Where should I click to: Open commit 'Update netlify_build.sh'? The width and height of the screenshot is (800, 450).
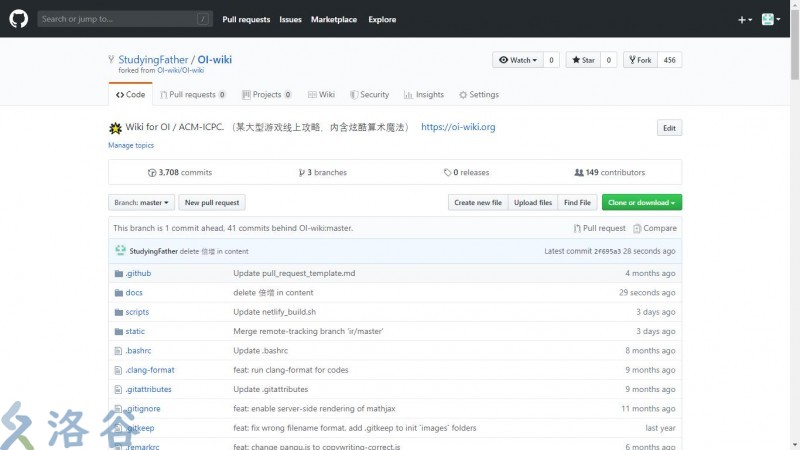point(274,312)
